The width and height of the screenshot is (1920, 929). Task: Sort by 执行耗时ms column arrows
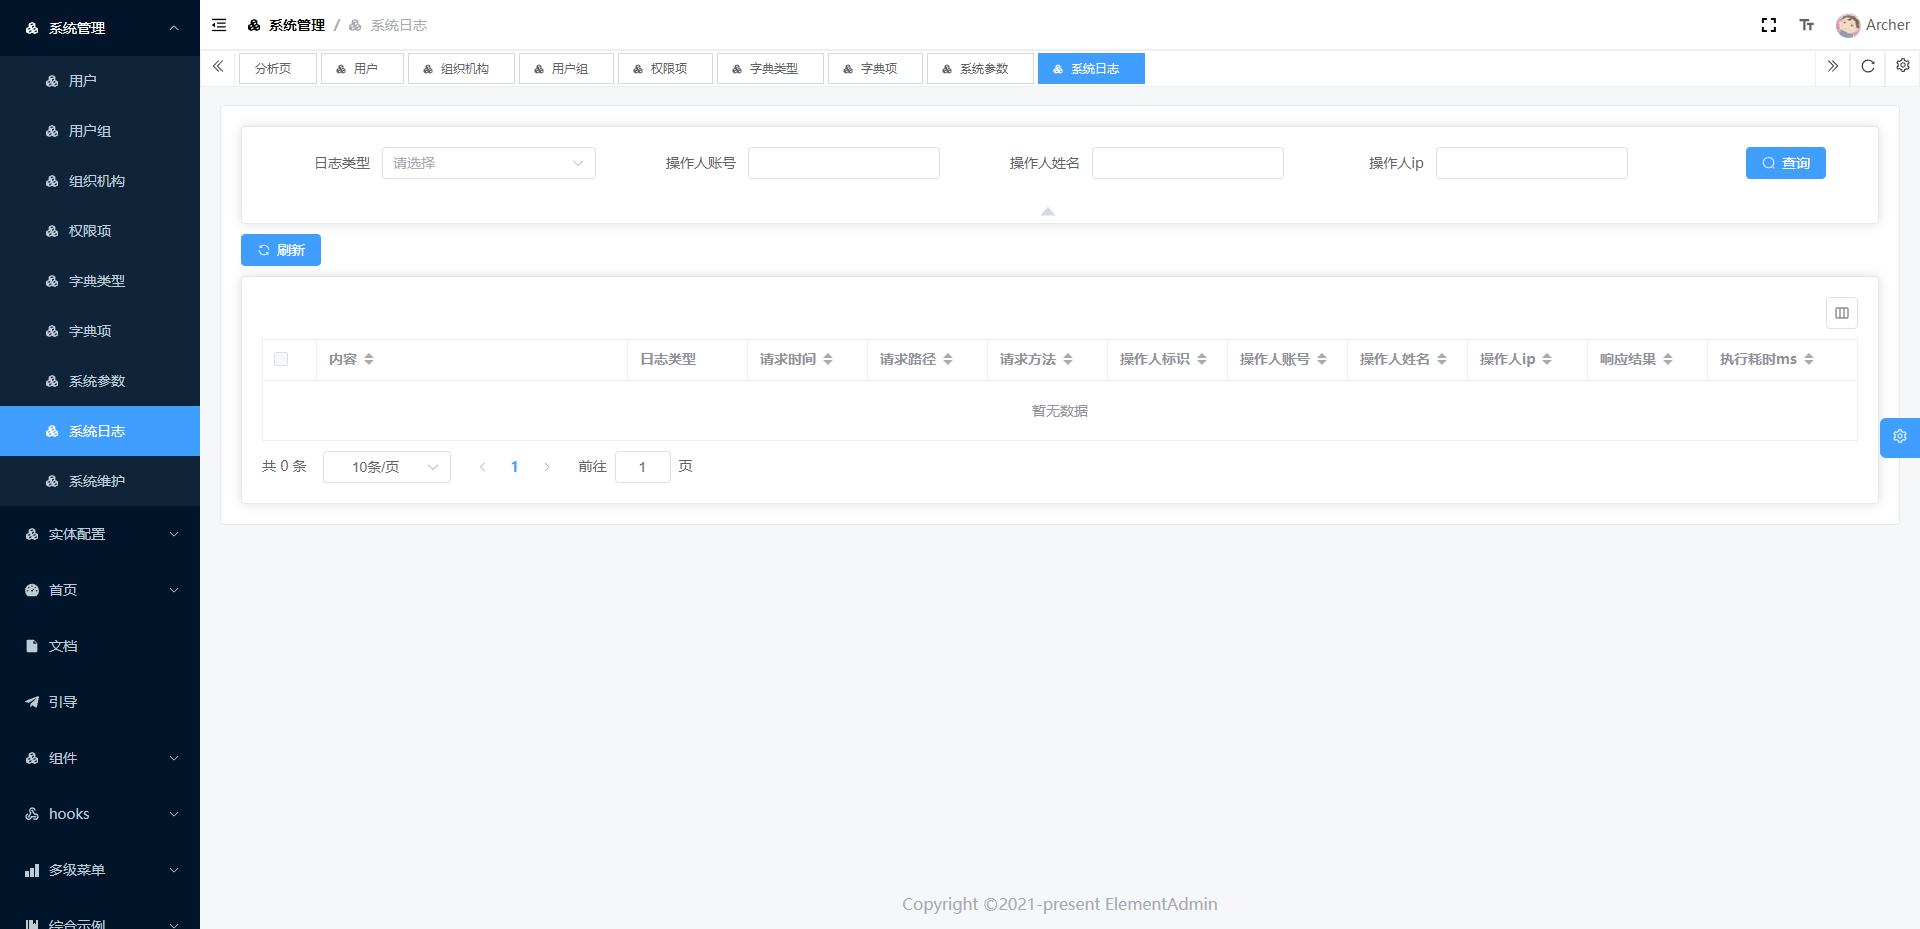1809,359
